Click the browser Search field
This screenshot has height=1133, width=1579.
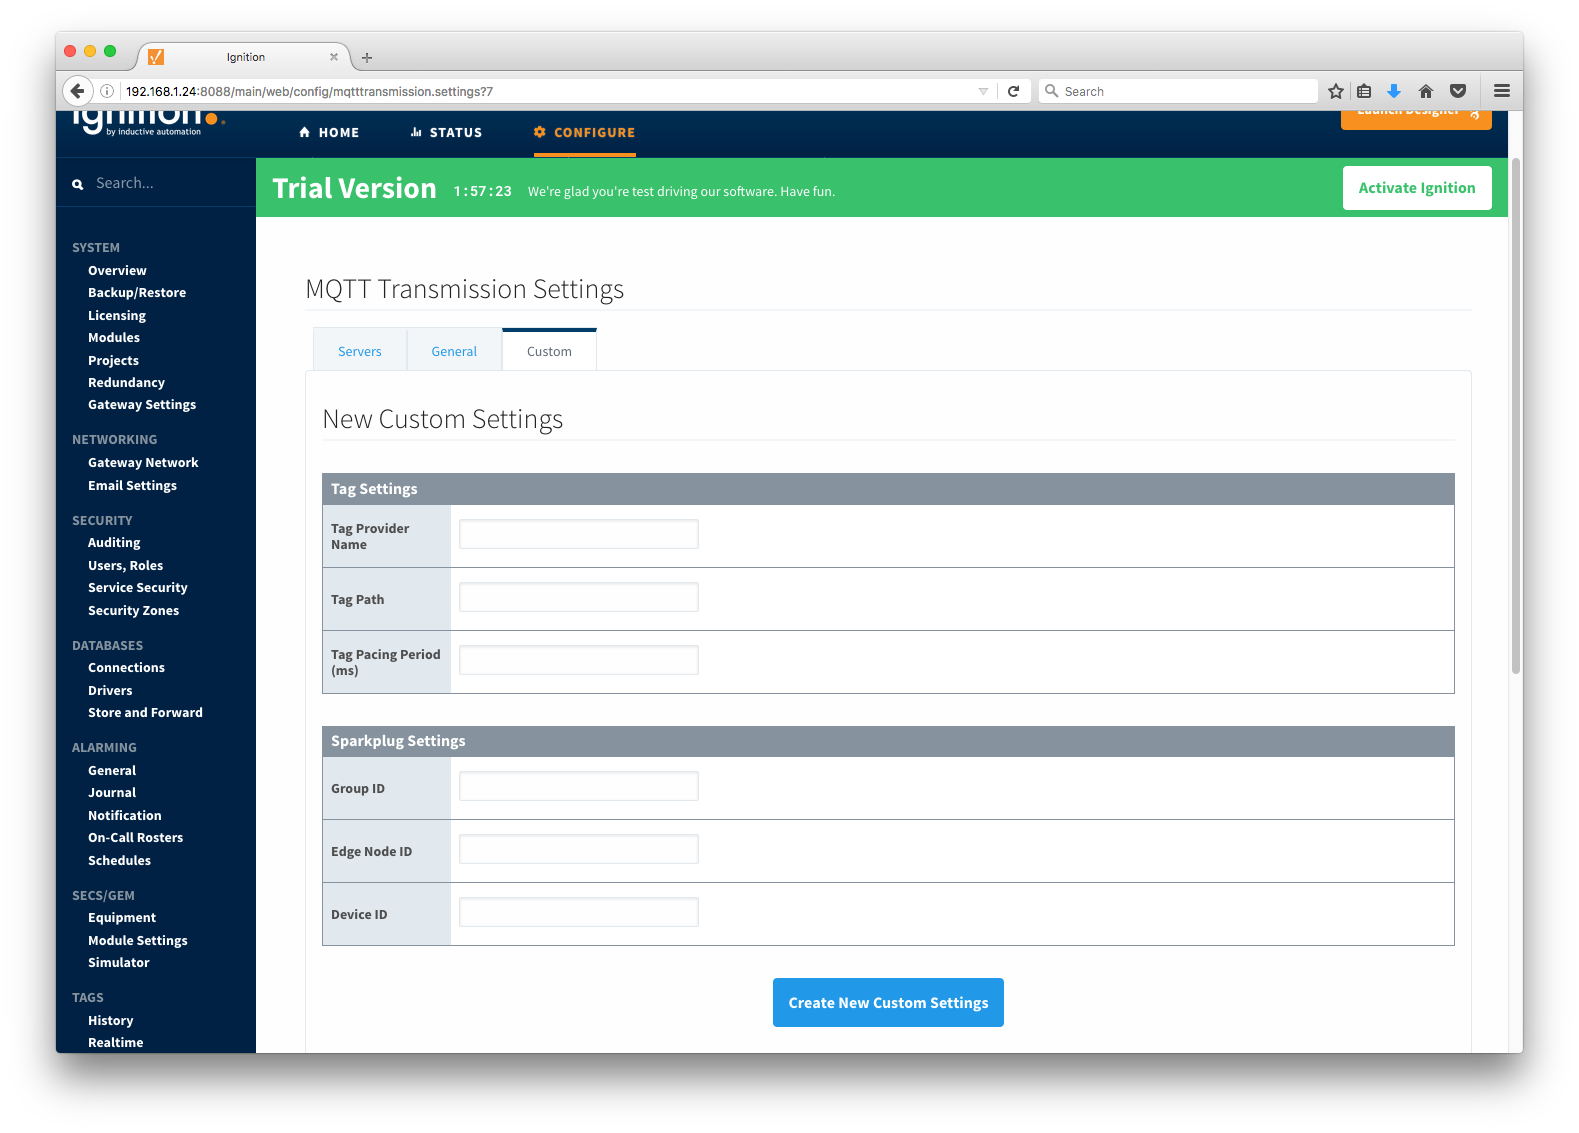click(1180, 91)
